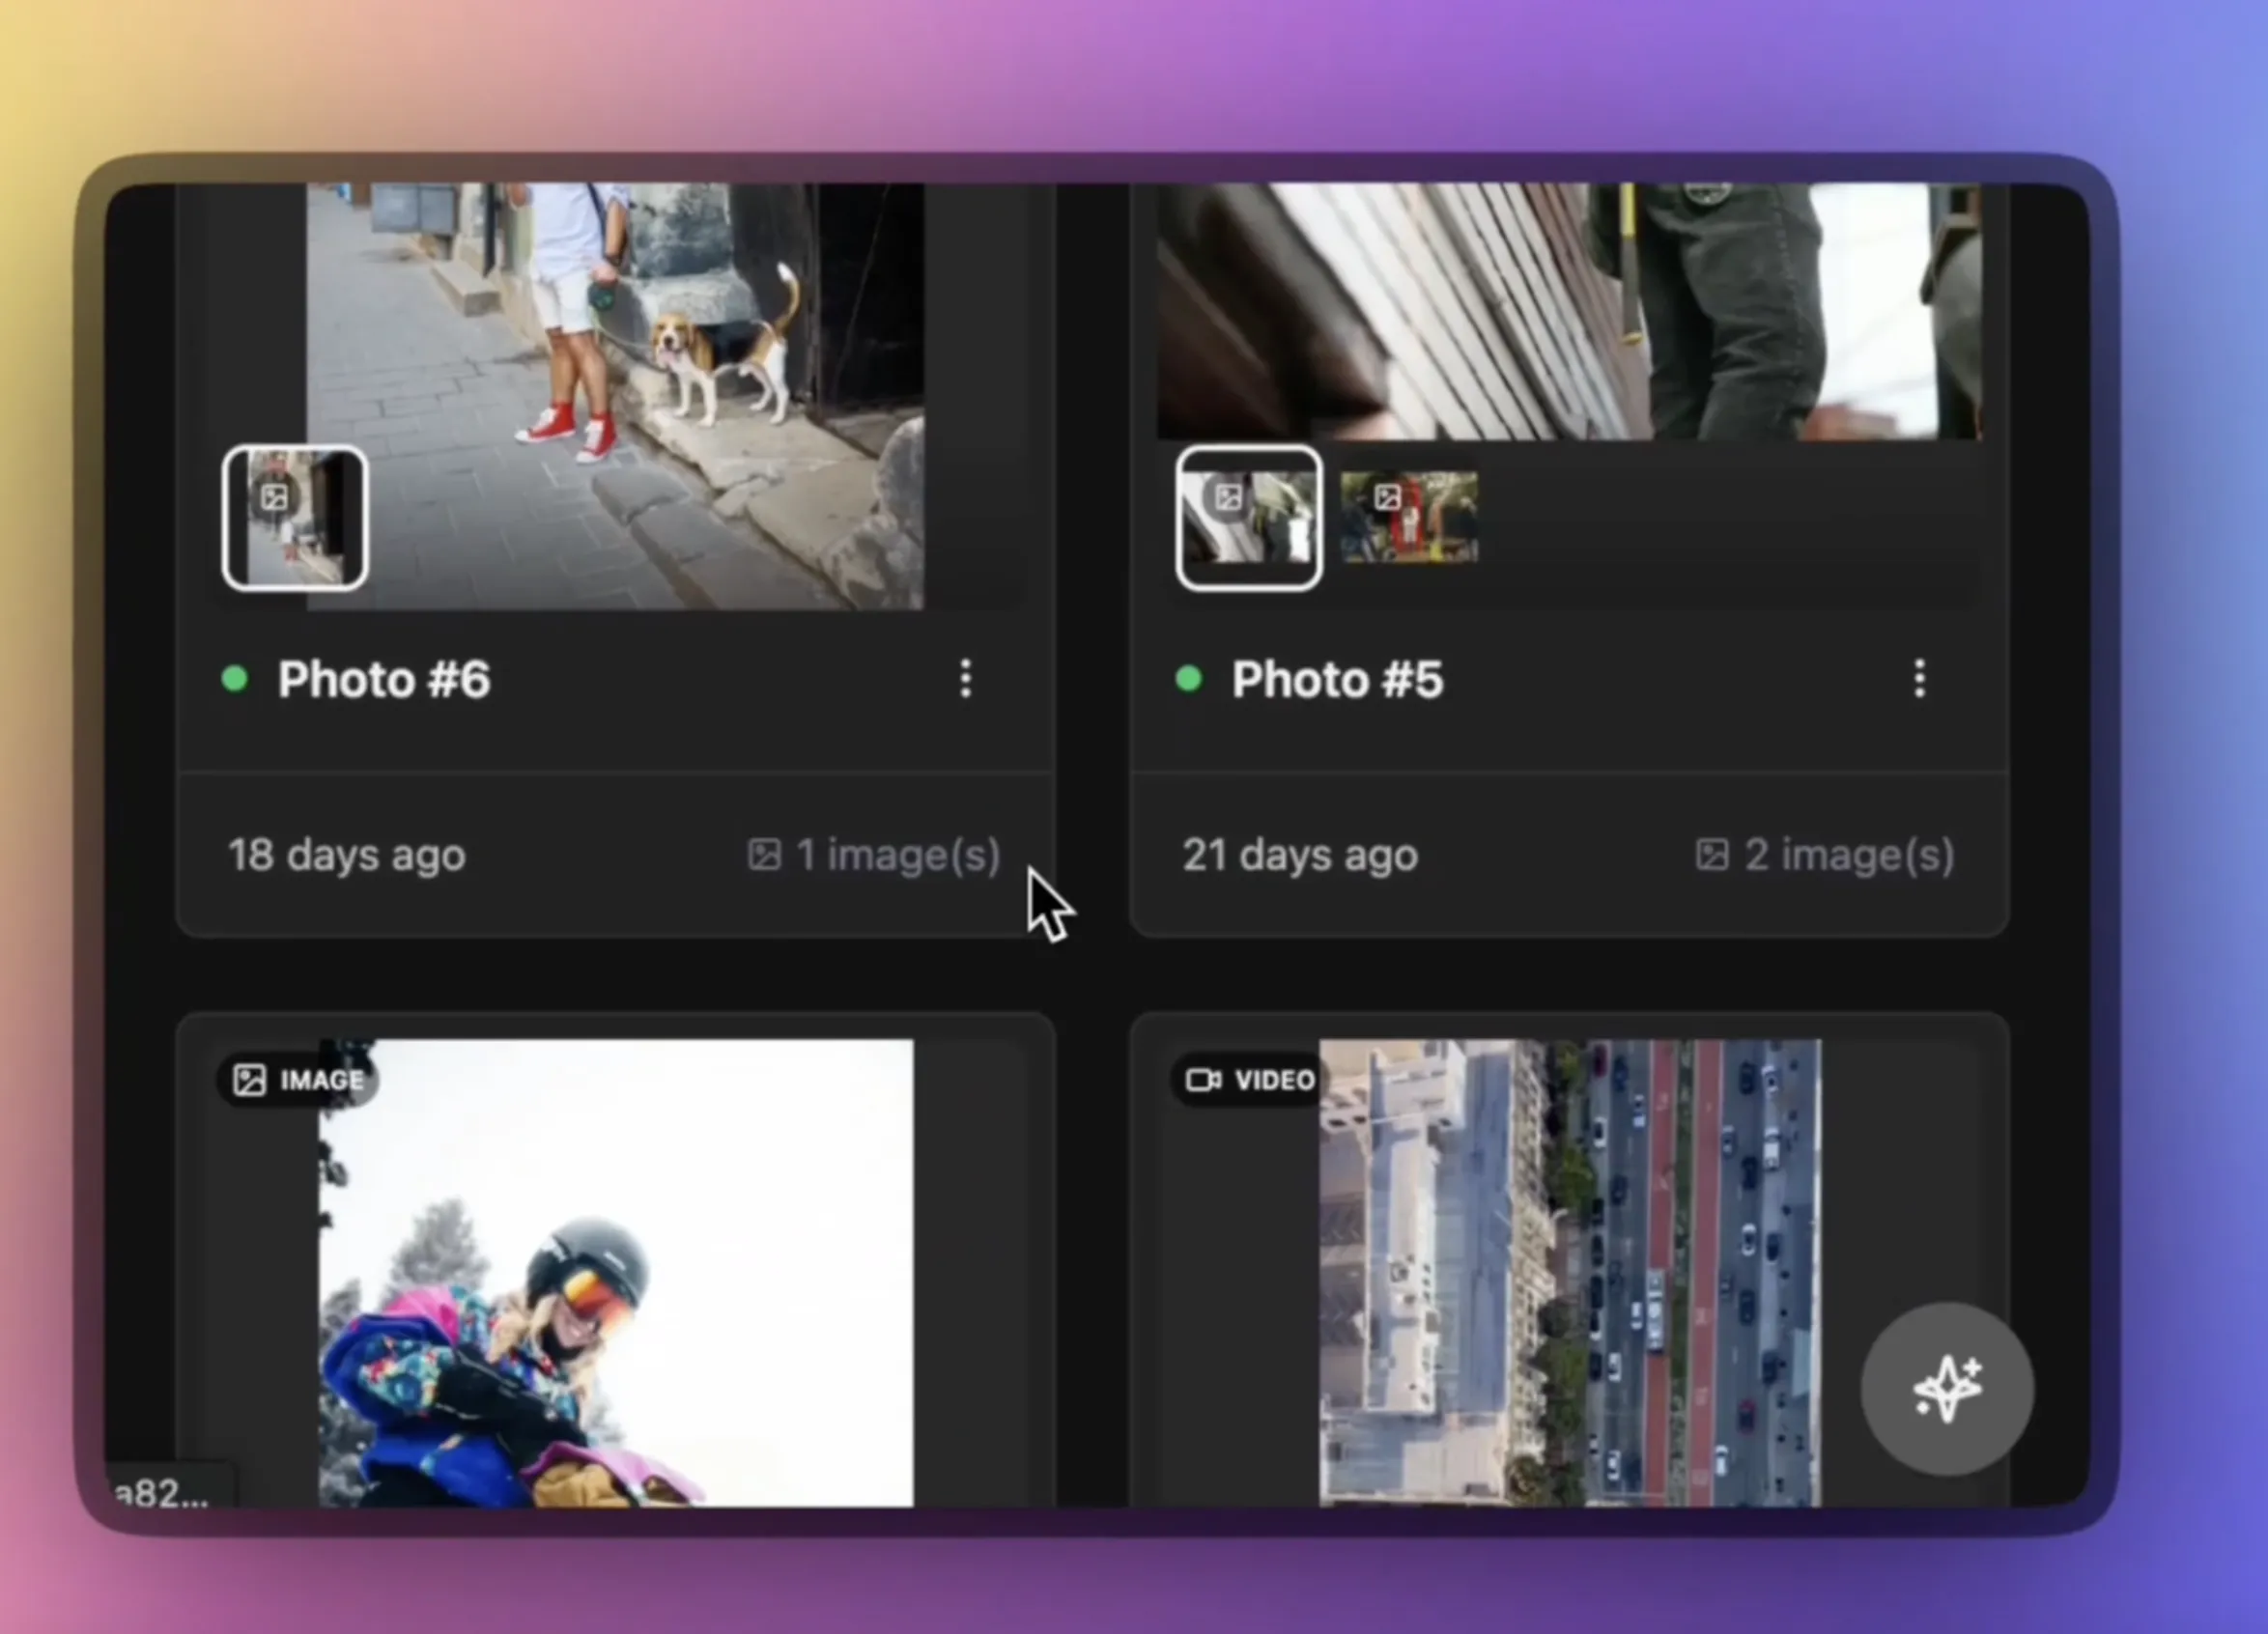Image resolution: width=2268 pixels, height=1634 pixels.
Task: Open Photo #5 three-dot options menu
Action: [x=1919, y=679]
